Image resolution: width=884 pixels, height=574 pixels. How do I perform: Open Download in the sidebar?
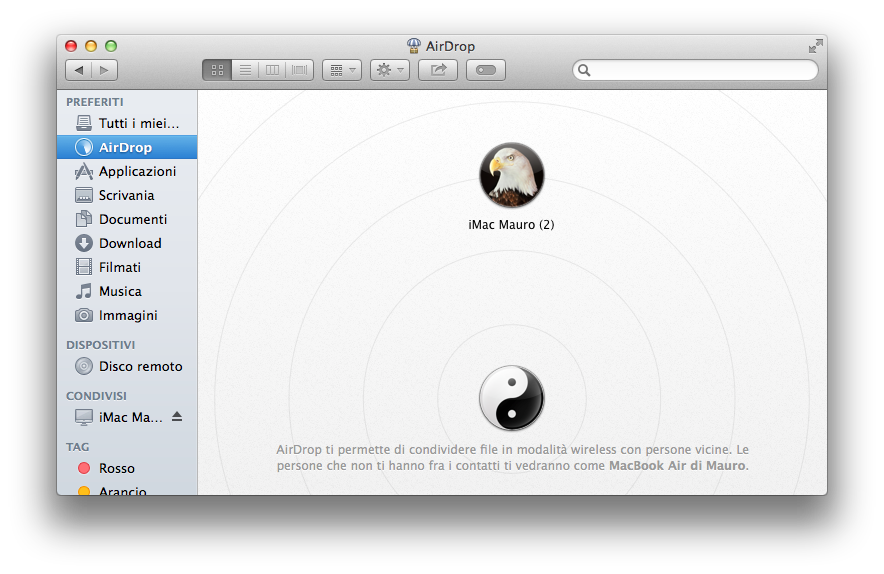click(x=127, y=243)
